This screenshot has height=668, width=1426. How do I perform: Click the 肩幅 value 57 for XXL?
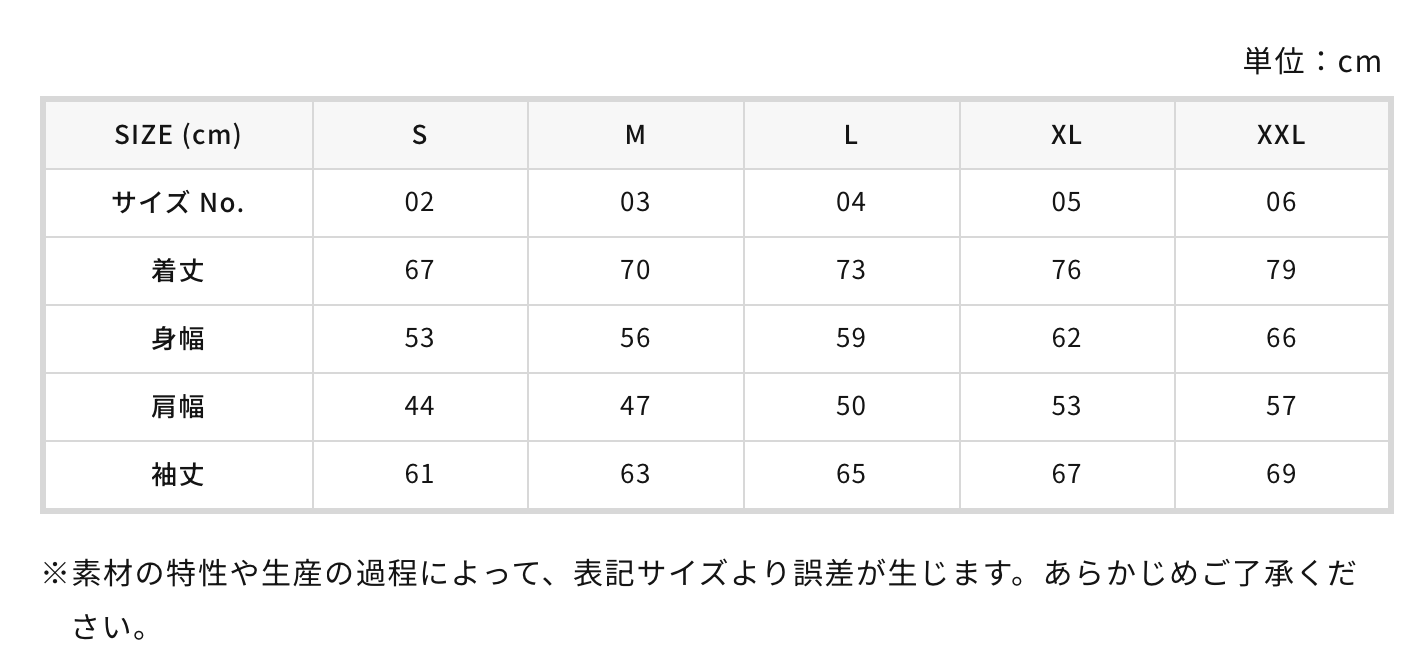pos(1281,406)
